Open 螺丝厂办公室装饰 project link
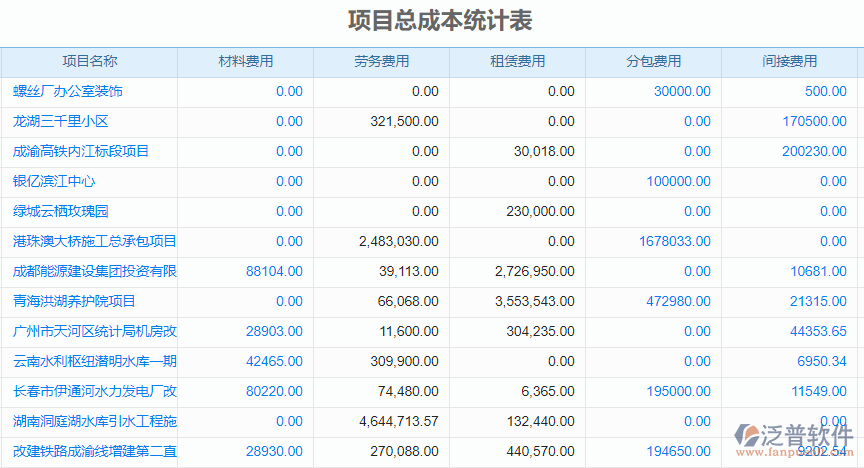 tap(68, 91)
